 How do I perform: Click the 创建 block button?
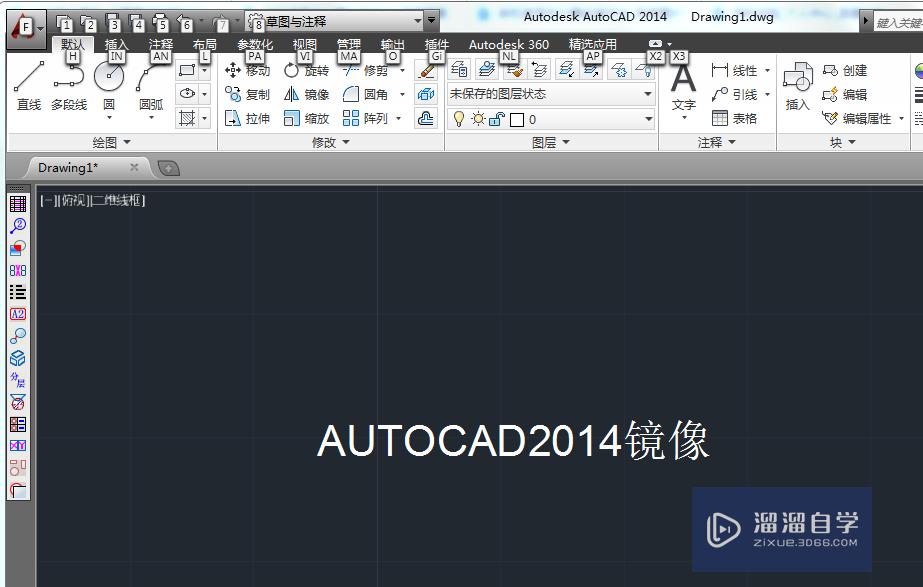click(856, 70)
